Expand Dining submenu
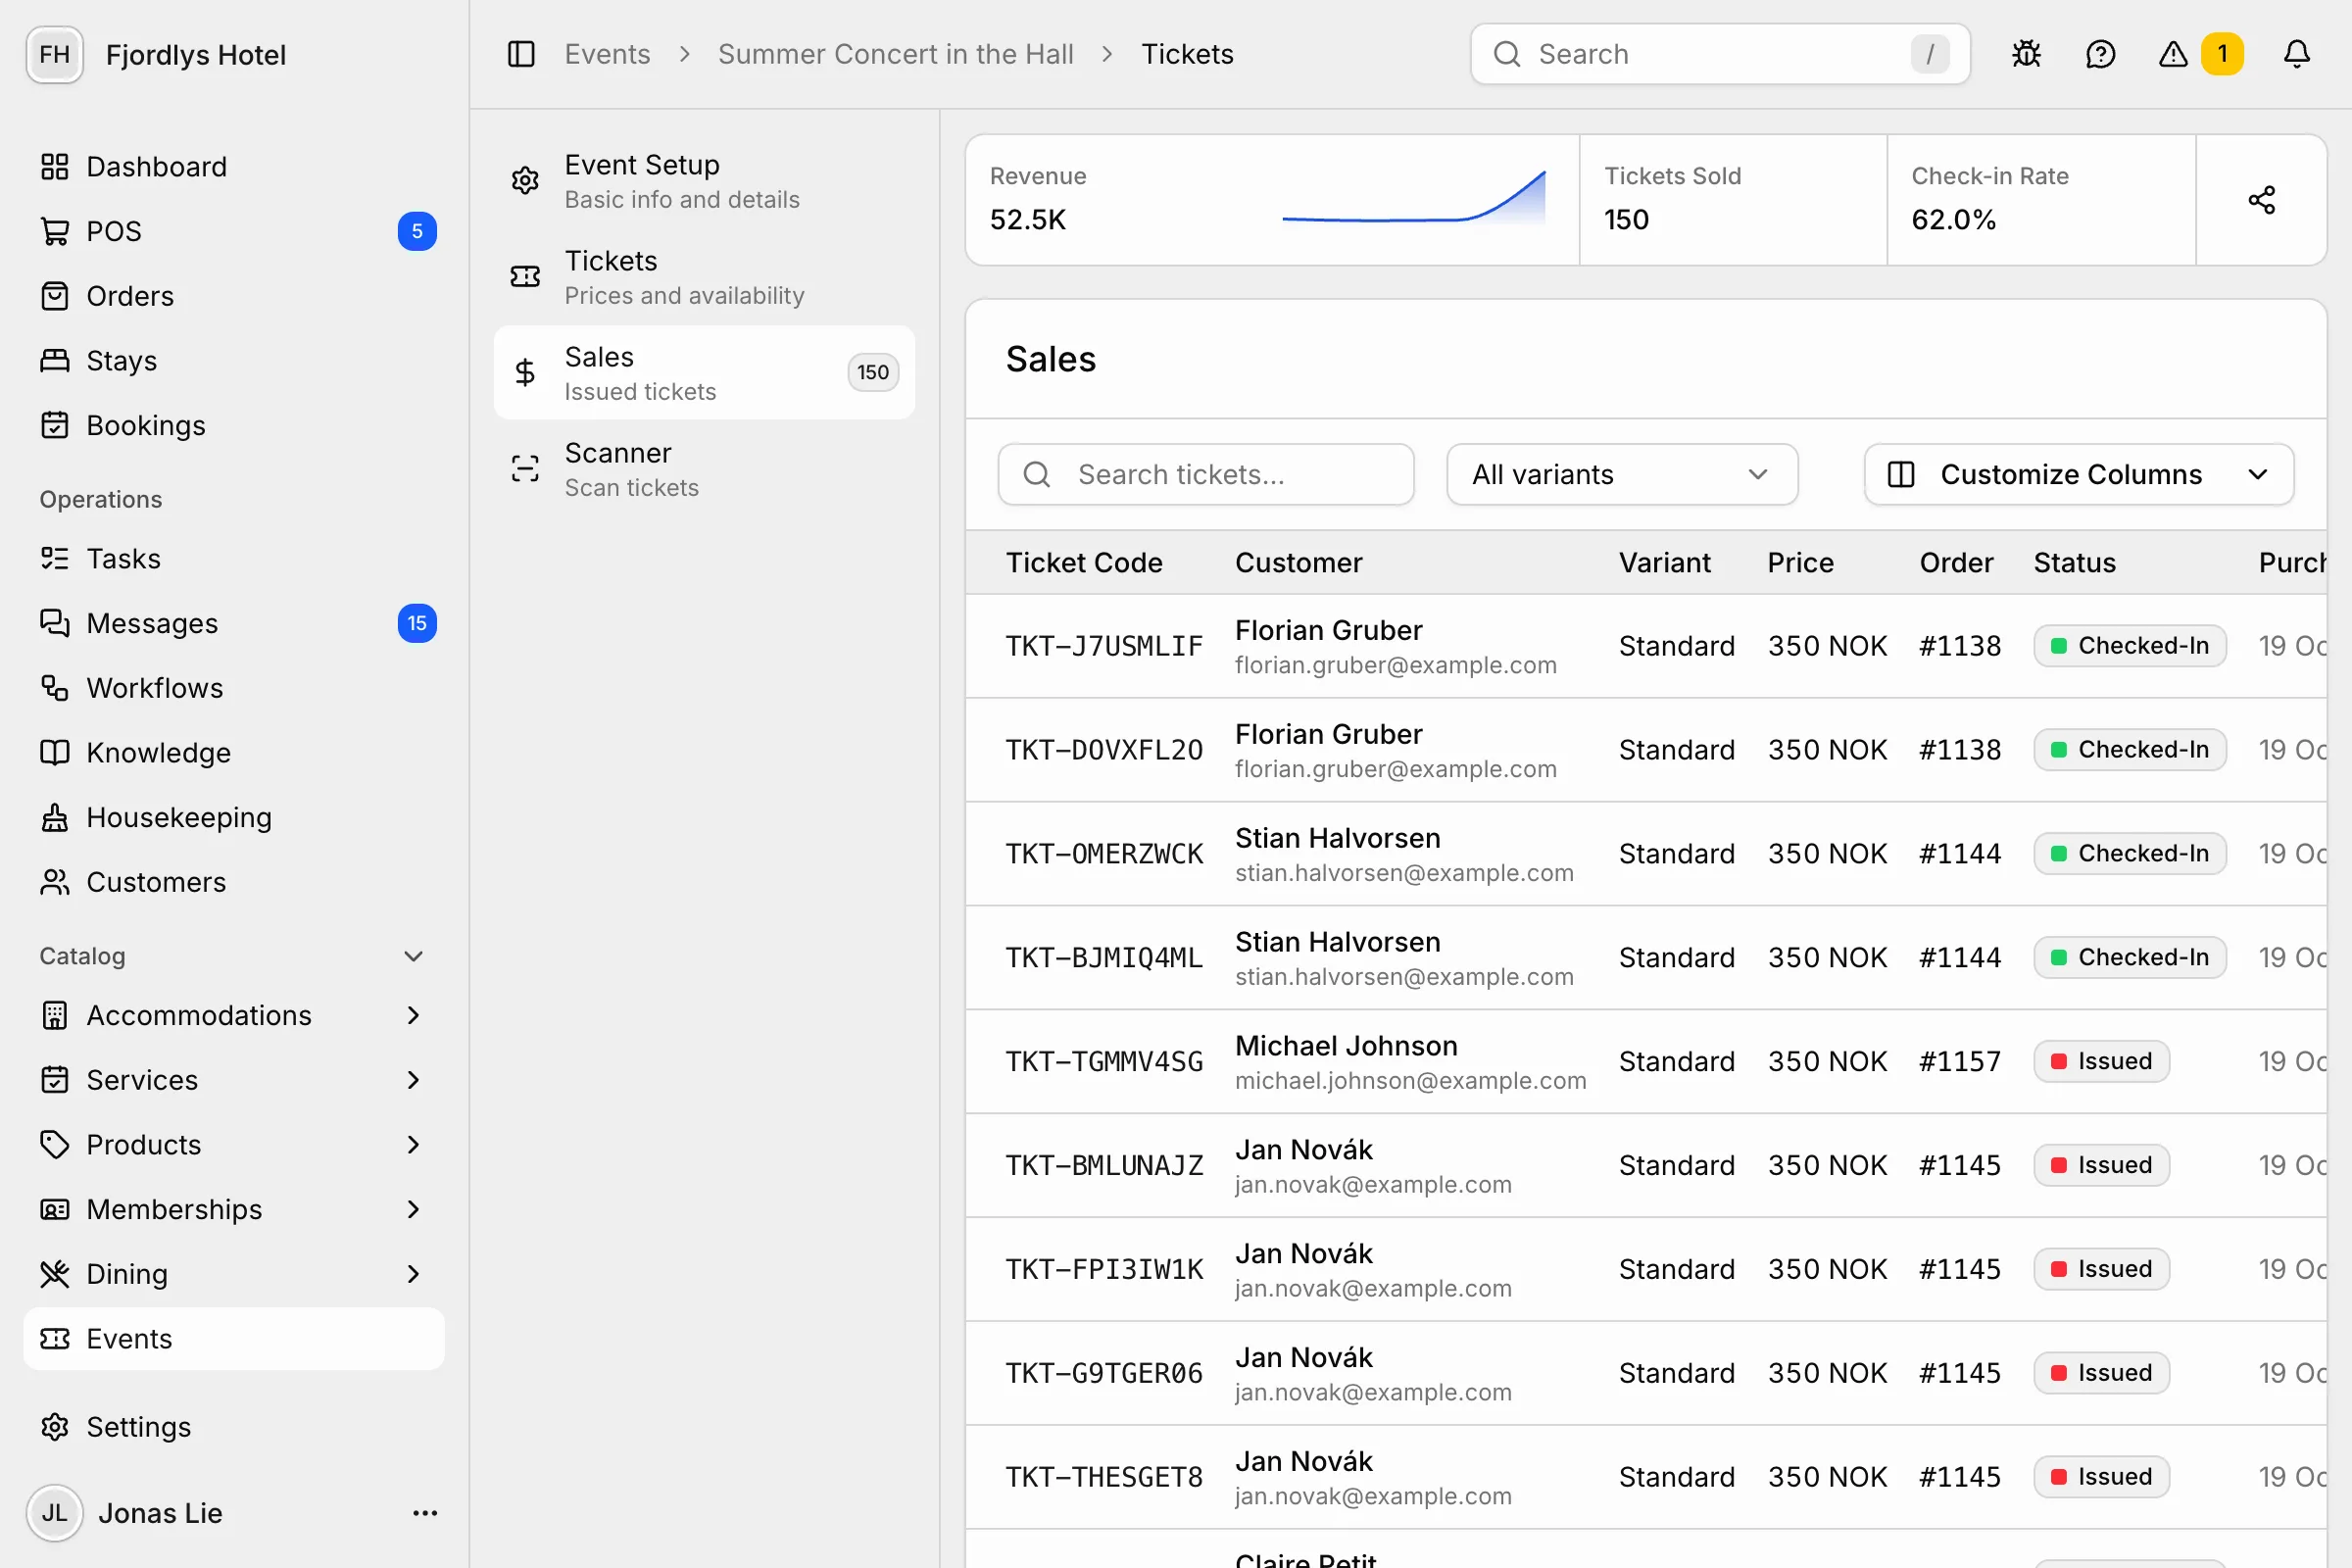 413,1274
